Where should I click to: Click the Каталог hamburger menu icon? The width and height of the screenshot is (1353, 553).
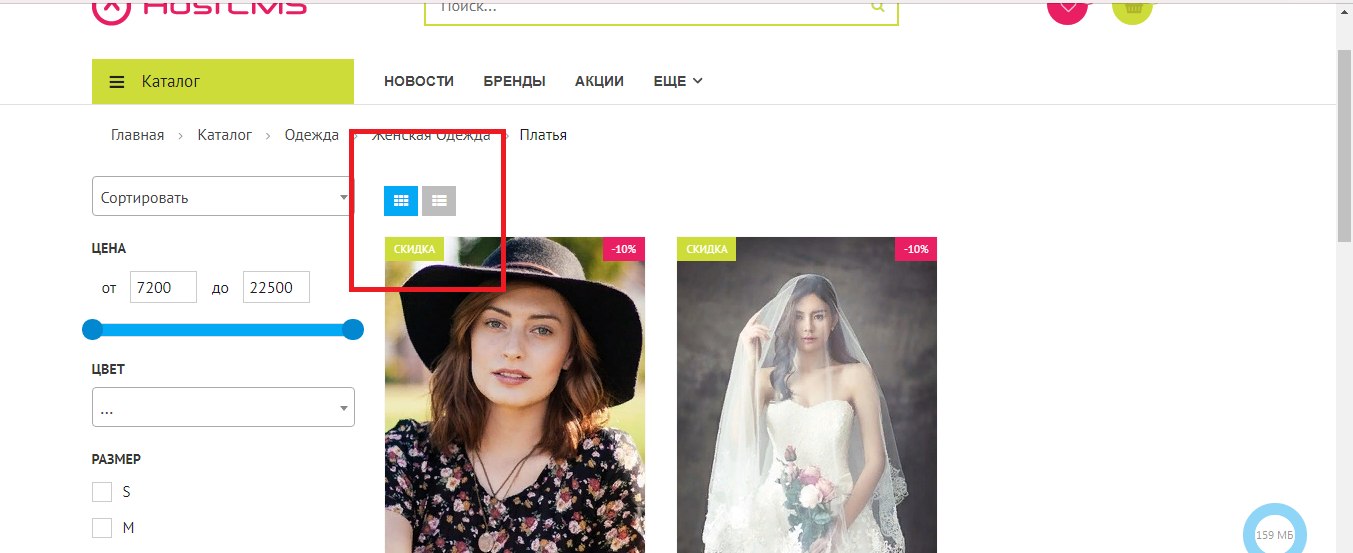[x=117, y=82]
